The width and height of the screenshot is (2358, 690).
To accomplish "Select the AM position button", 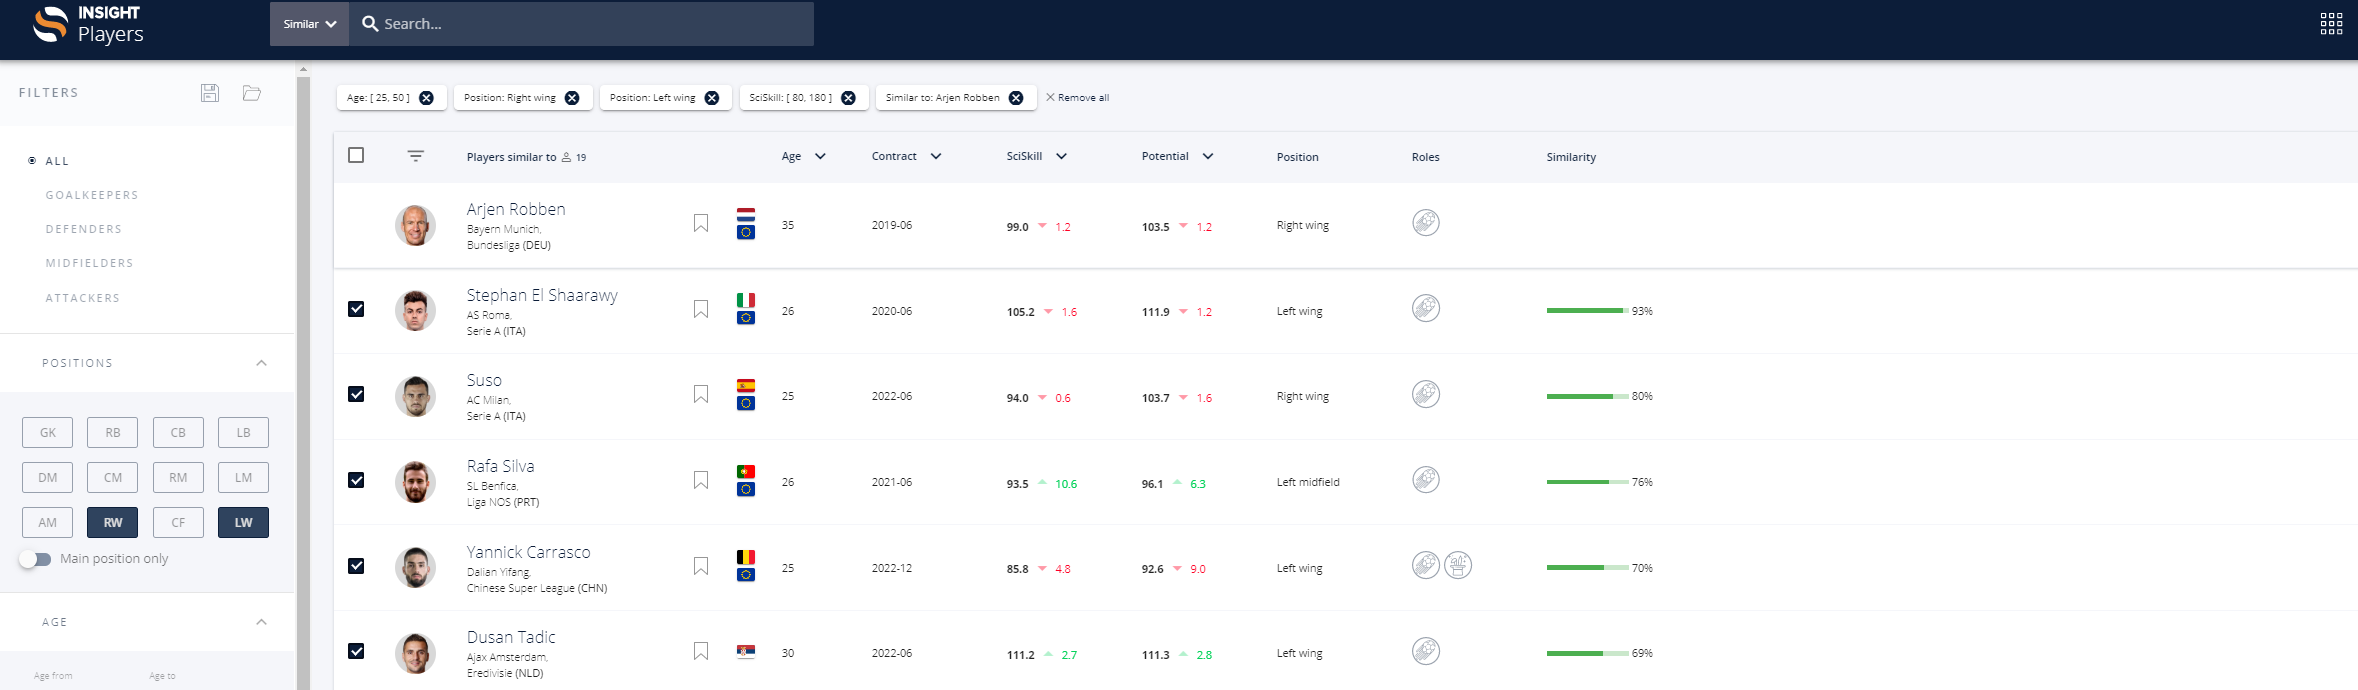I will pos(48,522).
